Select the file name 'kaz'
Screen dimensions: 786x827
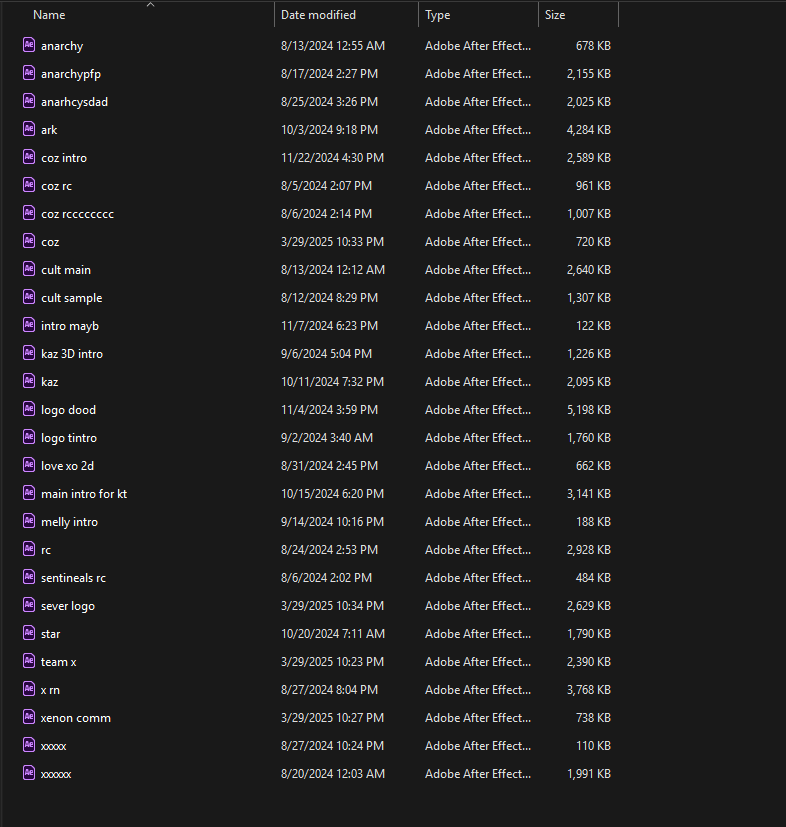coord(50,382)
